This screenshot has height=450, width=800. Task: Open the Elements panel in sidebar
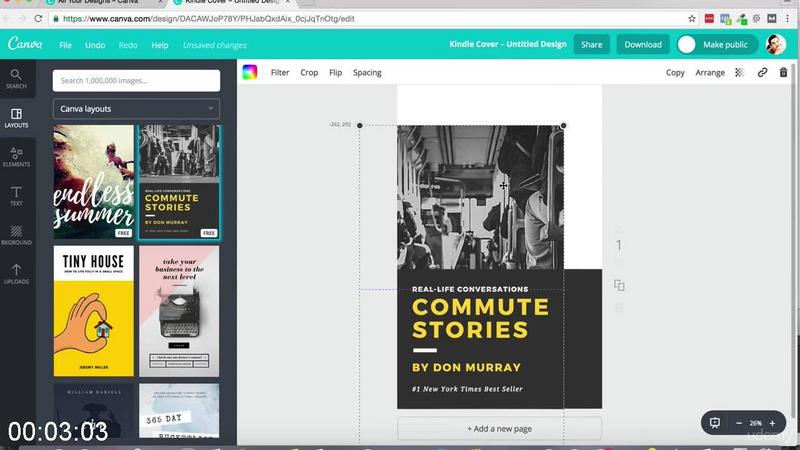(x=16, y=157)
